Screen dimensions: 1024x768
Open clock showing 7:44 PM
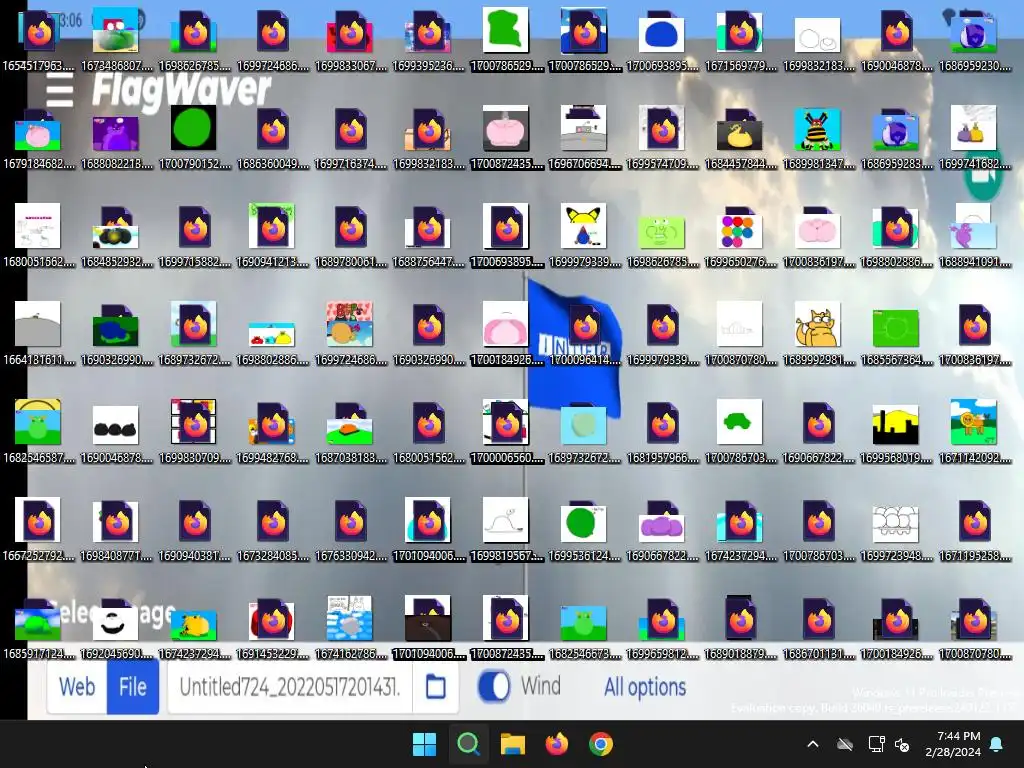coord(953,744)
